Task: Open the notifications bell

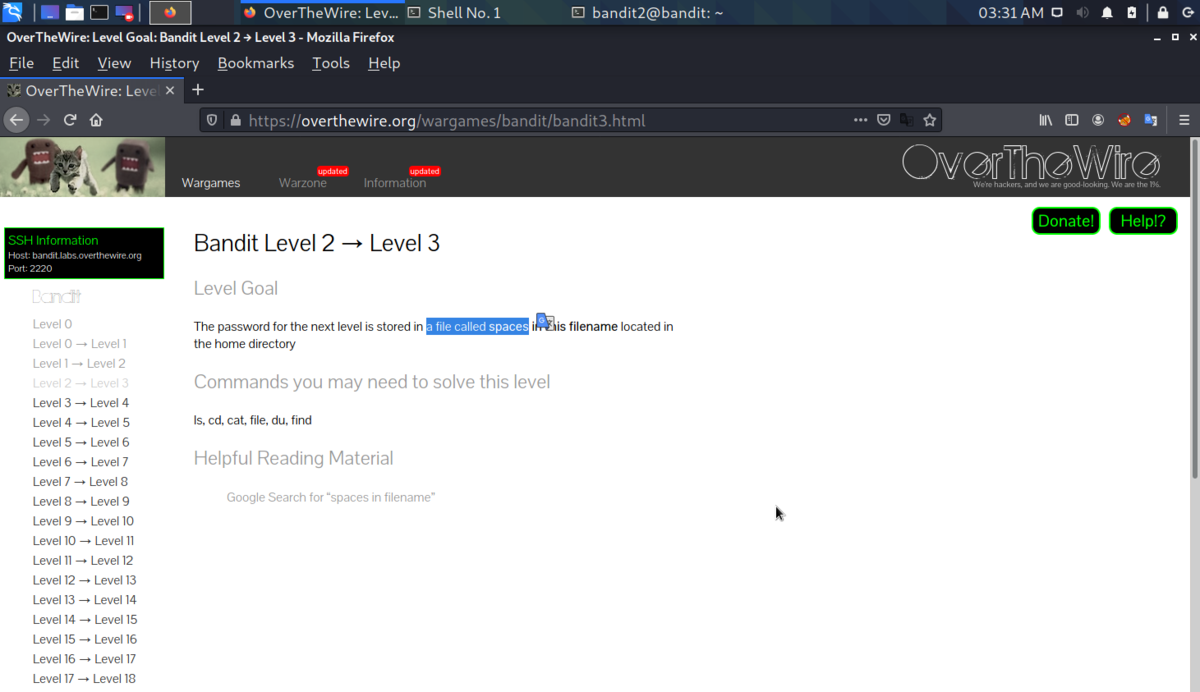Action: click(x=1107, y=13)
